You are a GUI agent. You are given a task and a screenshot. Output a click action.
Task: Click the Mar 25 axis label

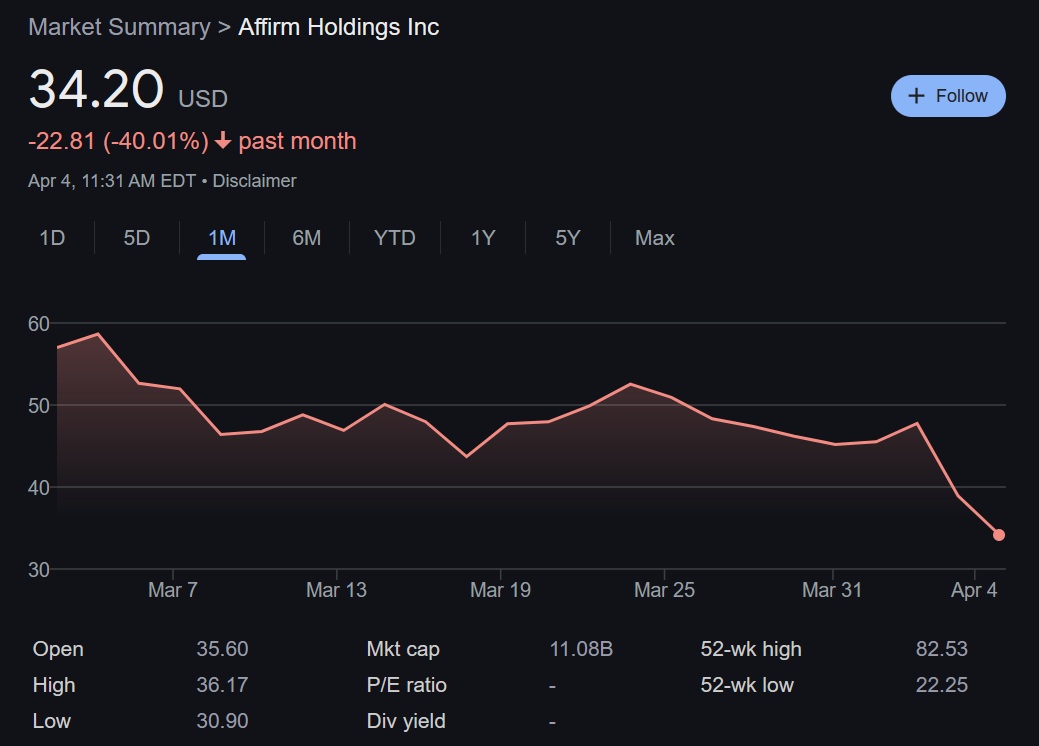click(x=664, y=590)
